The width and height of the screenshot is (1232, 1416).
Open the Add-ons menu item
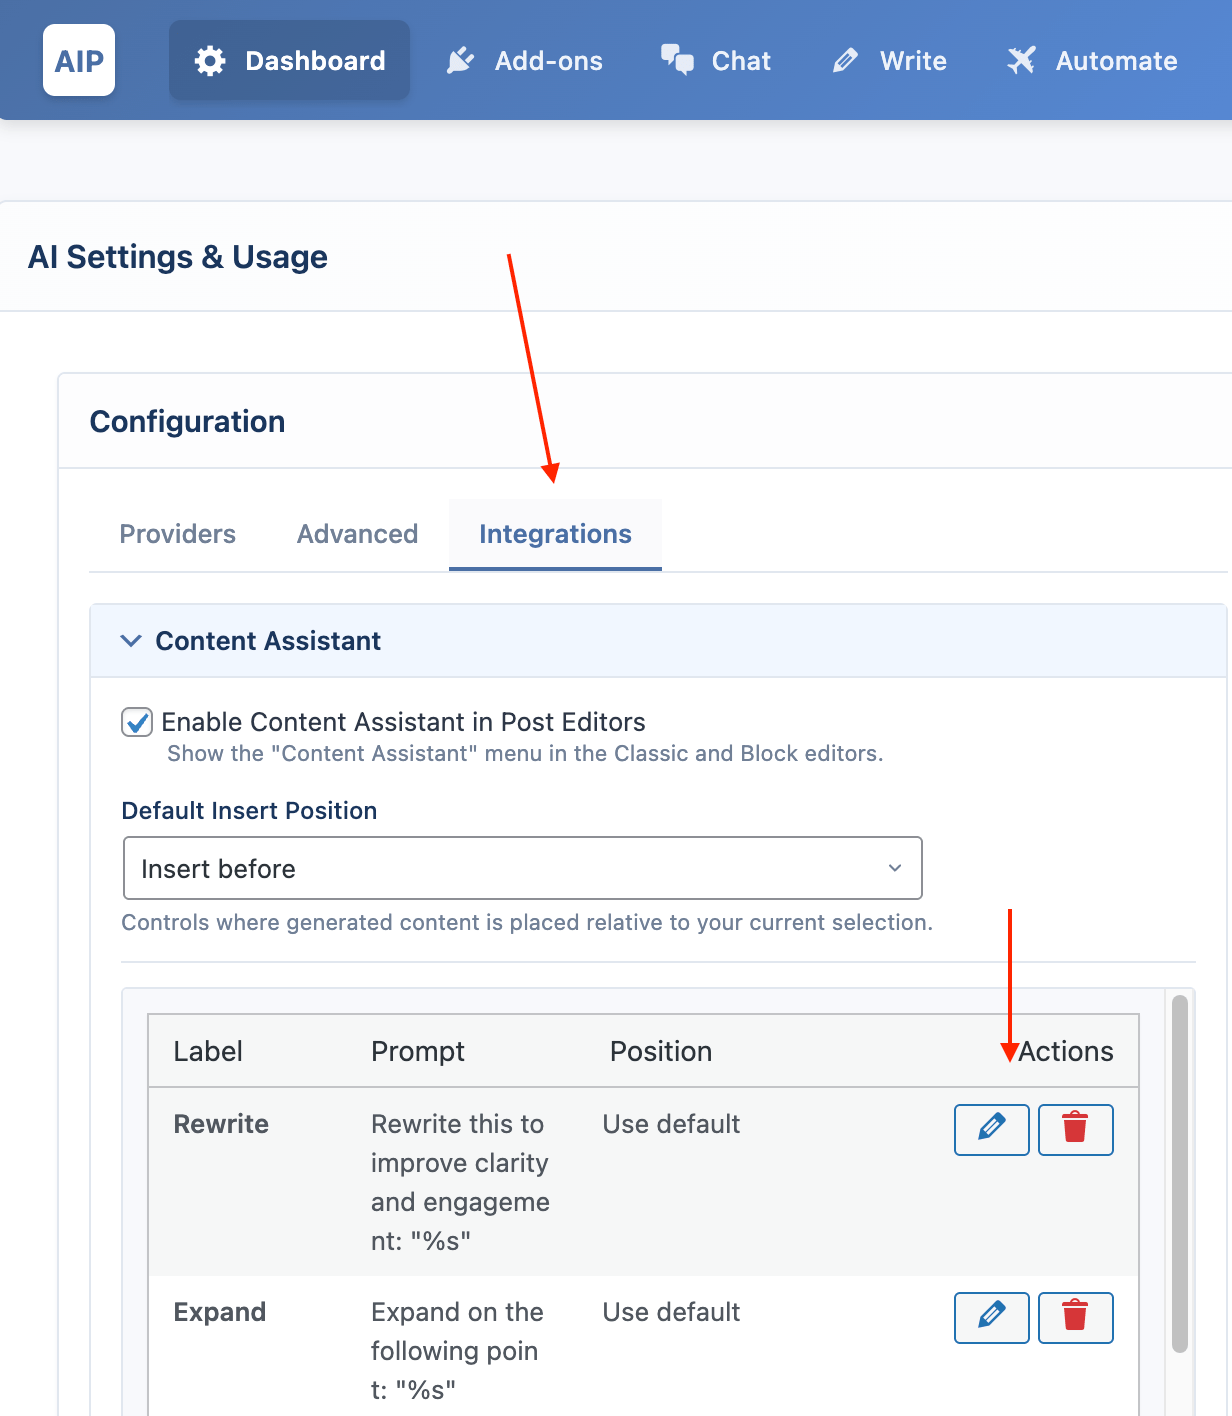[x=548, y=61]
